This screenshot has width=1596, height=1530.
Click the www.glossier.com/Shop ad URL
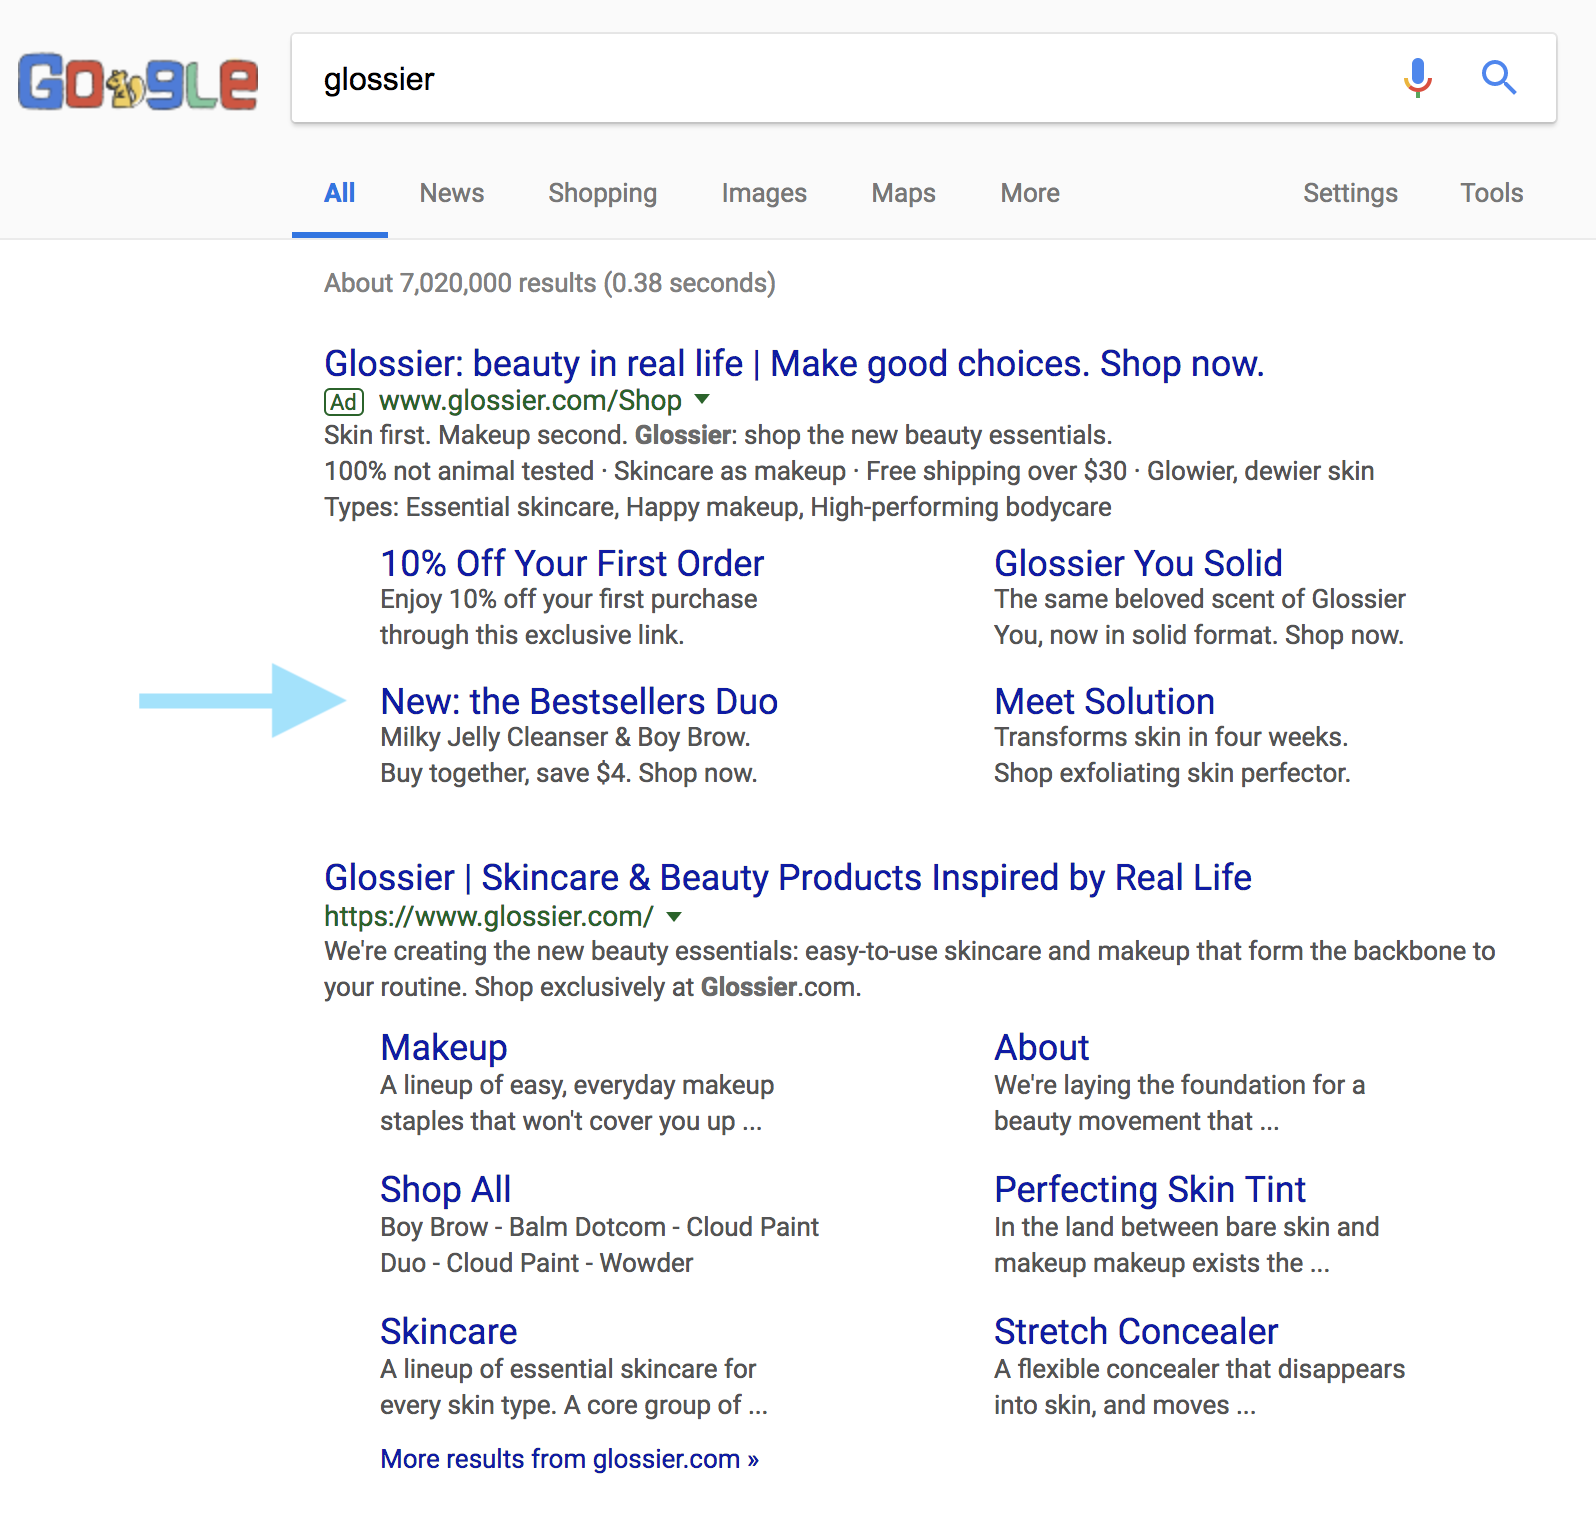point(530,401)
